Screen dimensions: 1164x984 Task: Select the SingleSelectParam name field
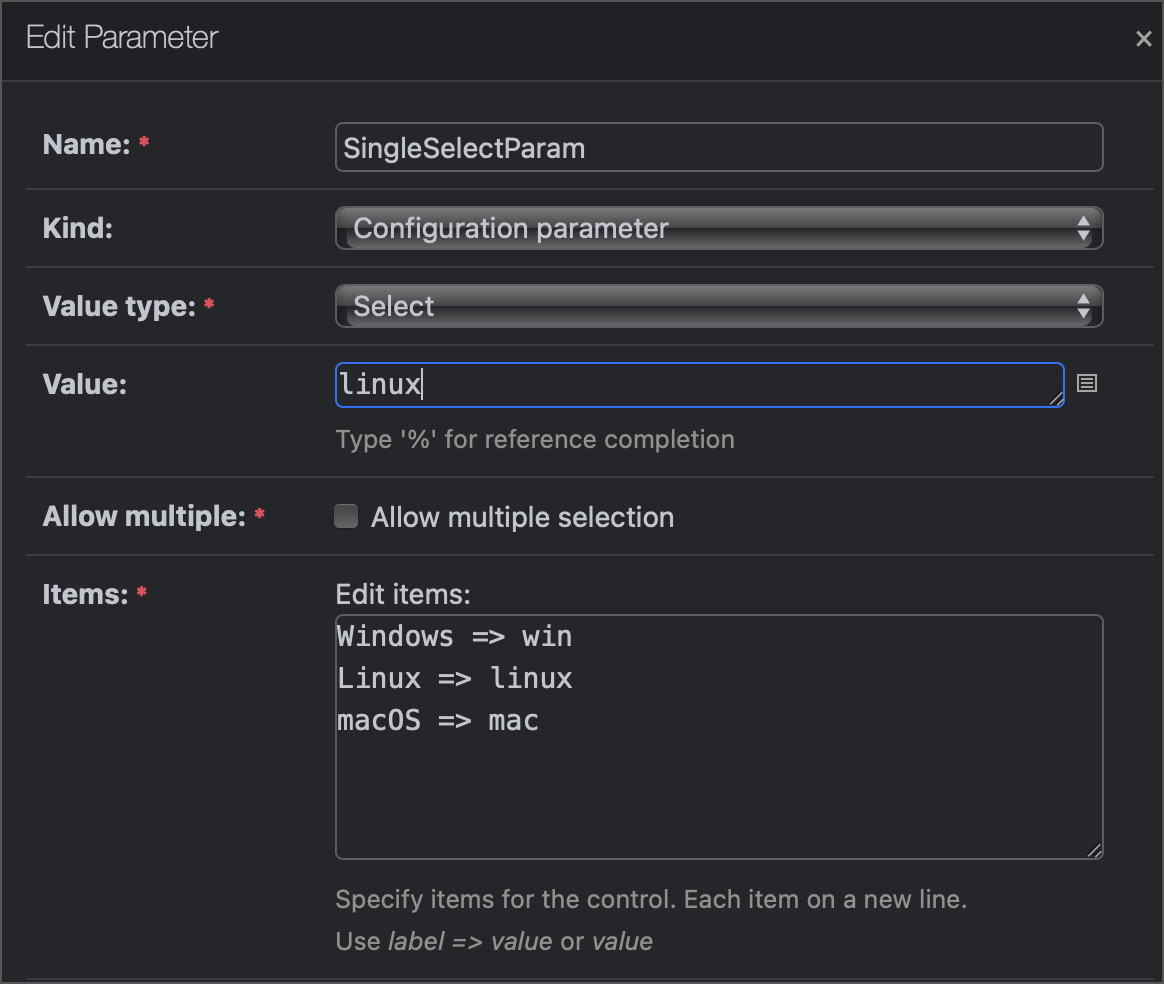coord(719,146)
